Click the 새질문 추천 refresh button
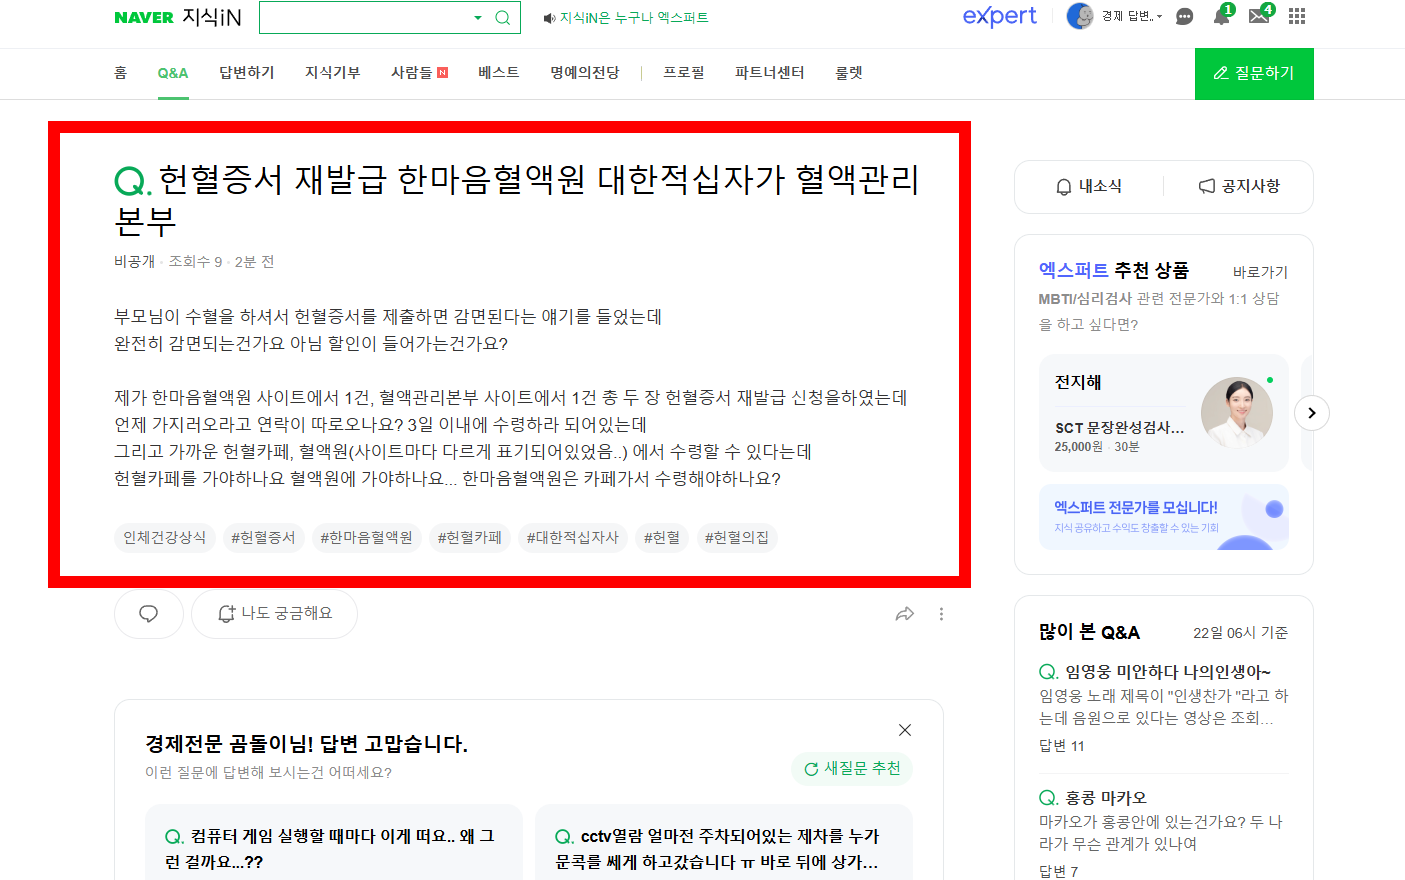 (x=852, y=768)
